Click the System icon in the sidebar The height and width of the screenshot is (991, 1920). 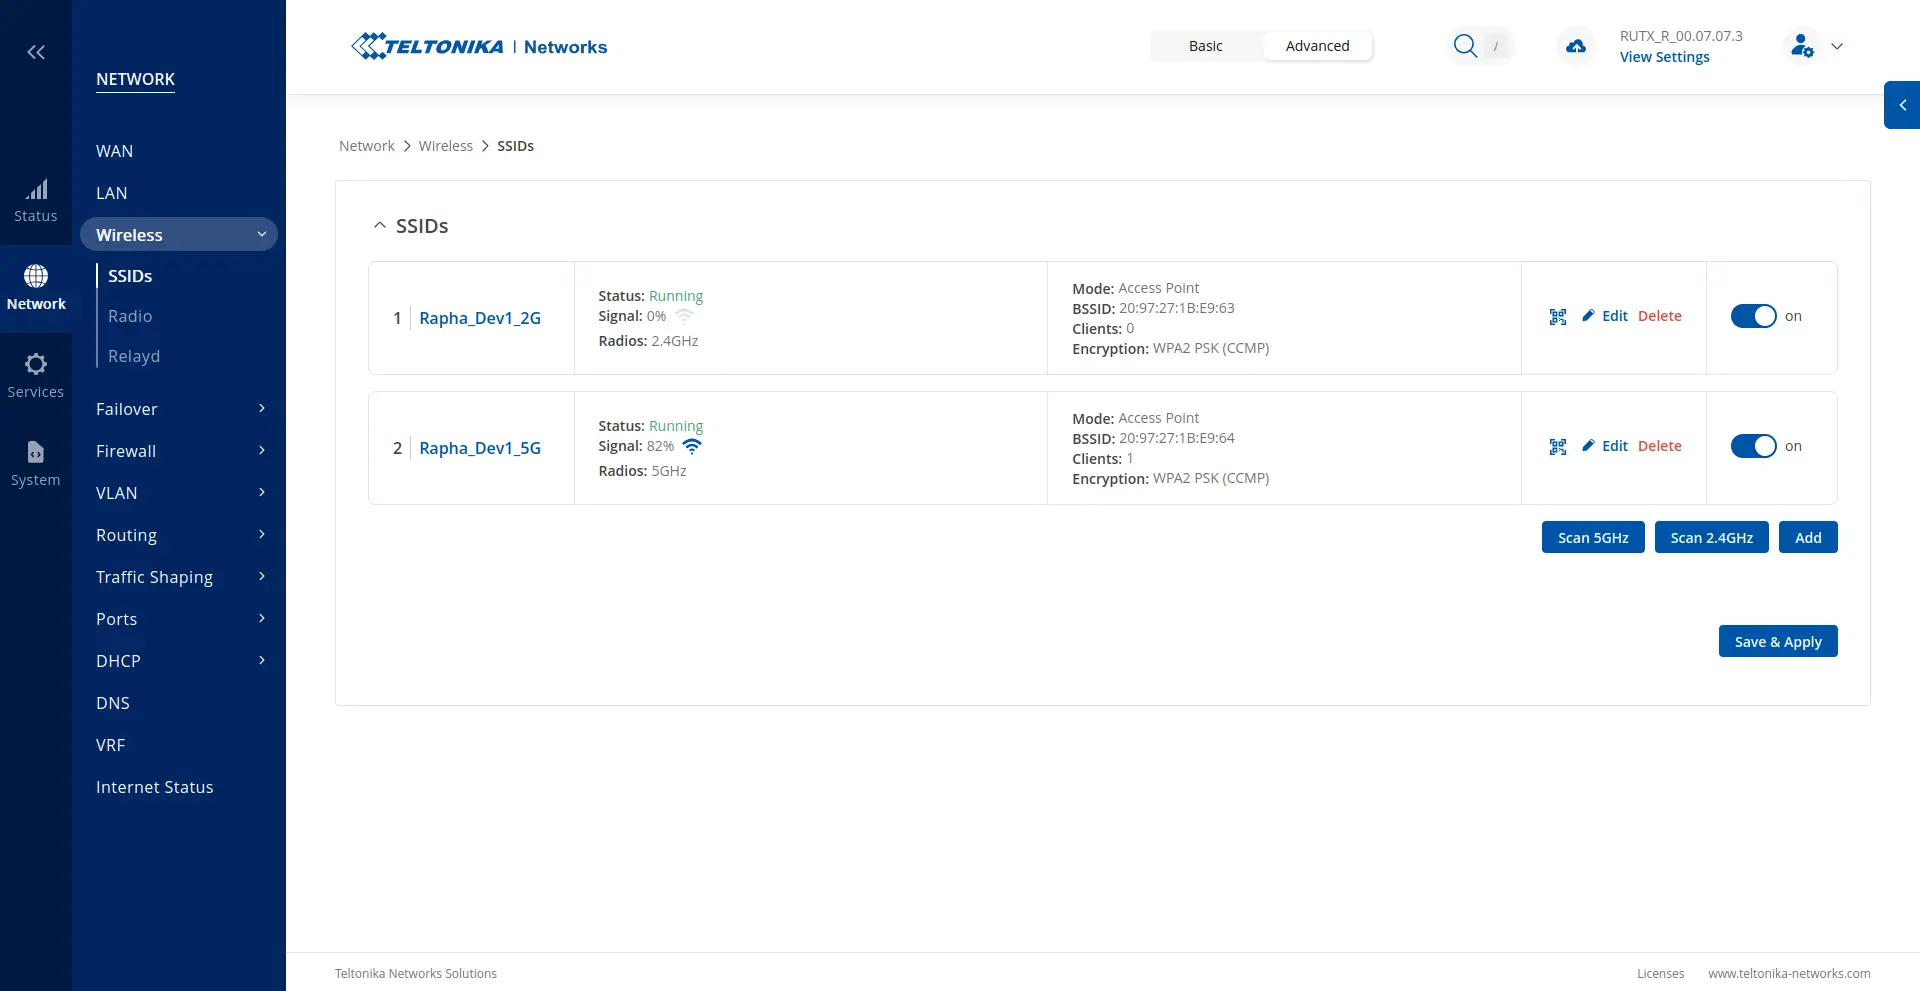tap(36, 460)
